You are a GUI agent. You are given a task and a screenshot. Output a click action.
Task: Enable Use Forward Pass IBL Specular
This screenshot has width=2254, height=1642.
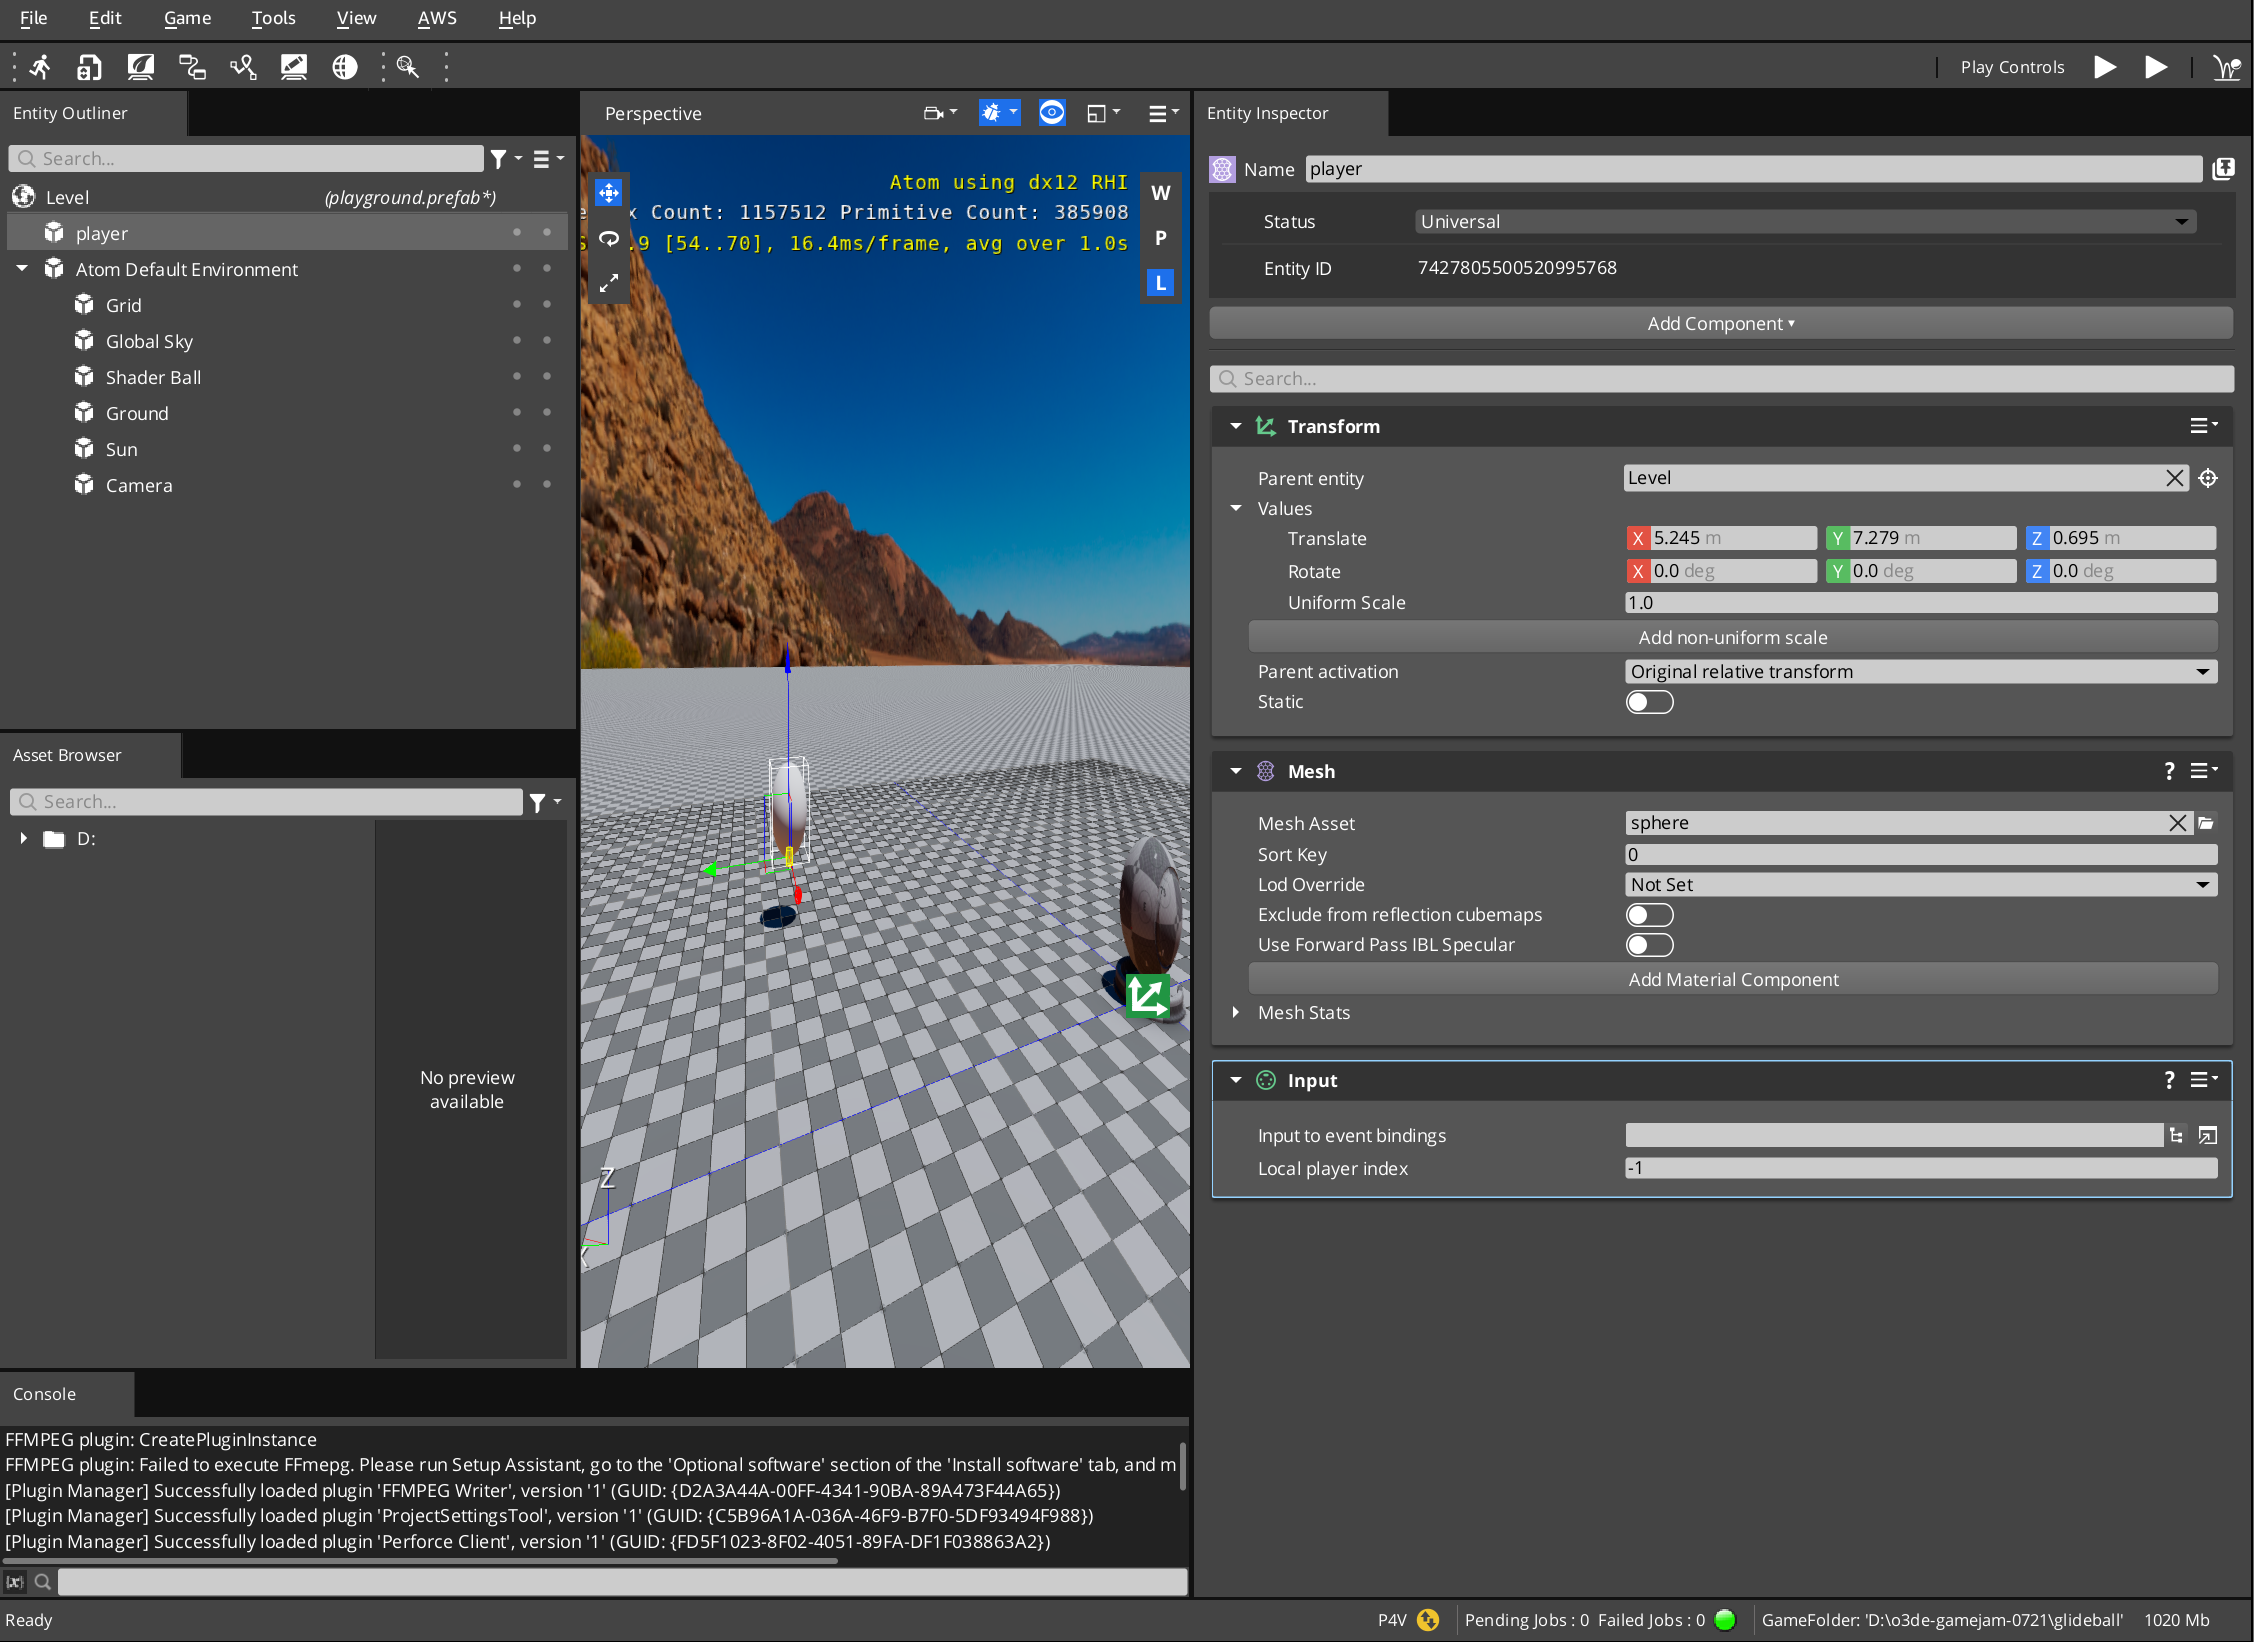tap(1649, 945)
